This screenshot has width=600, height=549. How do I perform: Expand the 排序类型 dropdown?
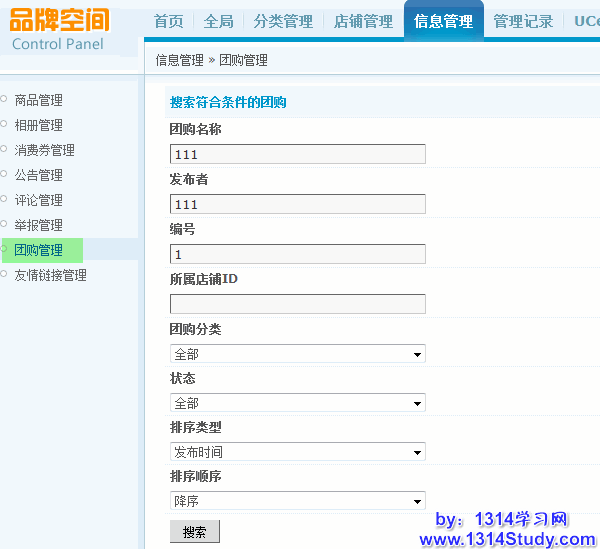[297, 452]
